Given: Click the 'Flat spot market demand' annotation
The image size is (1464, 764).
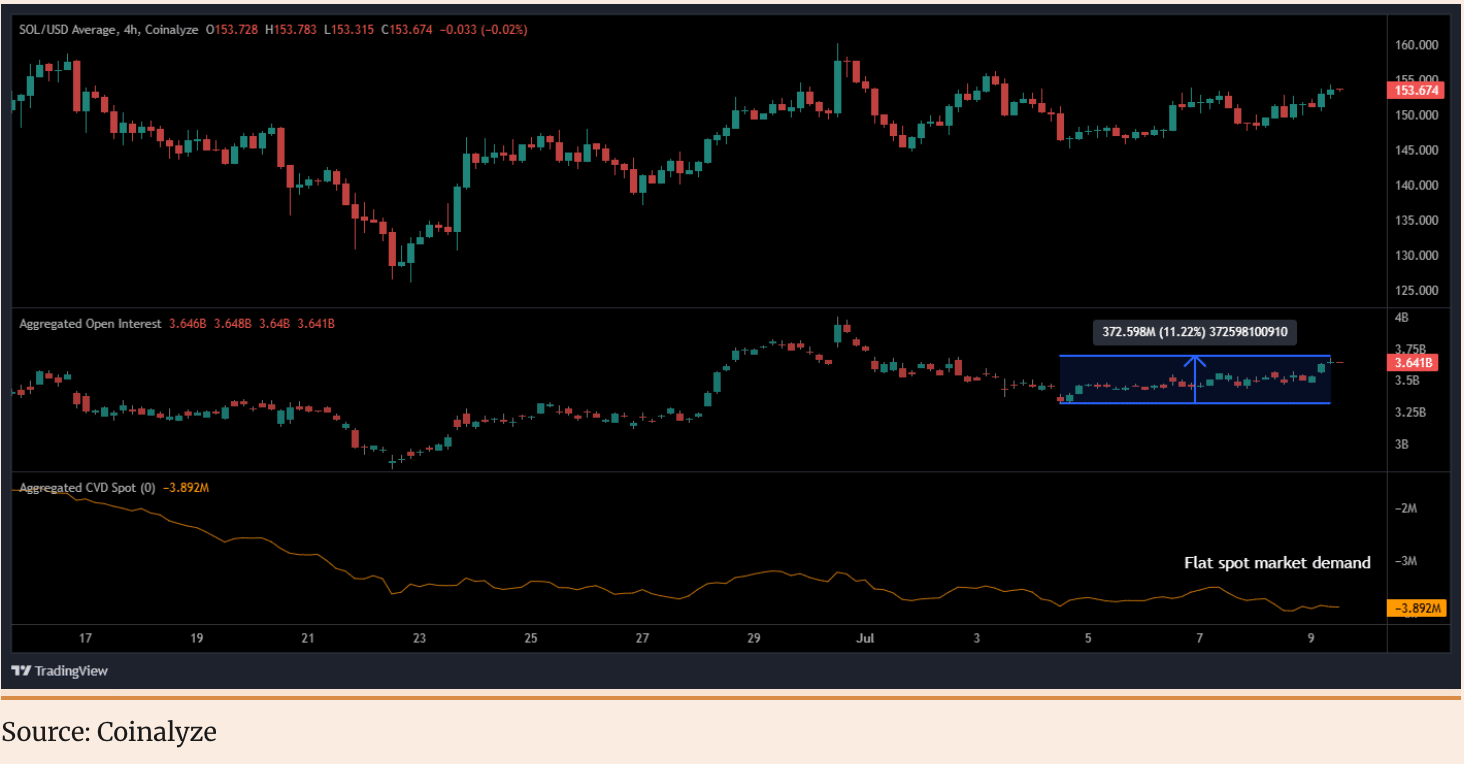Looking at the screenshot, I should 1277,563.
